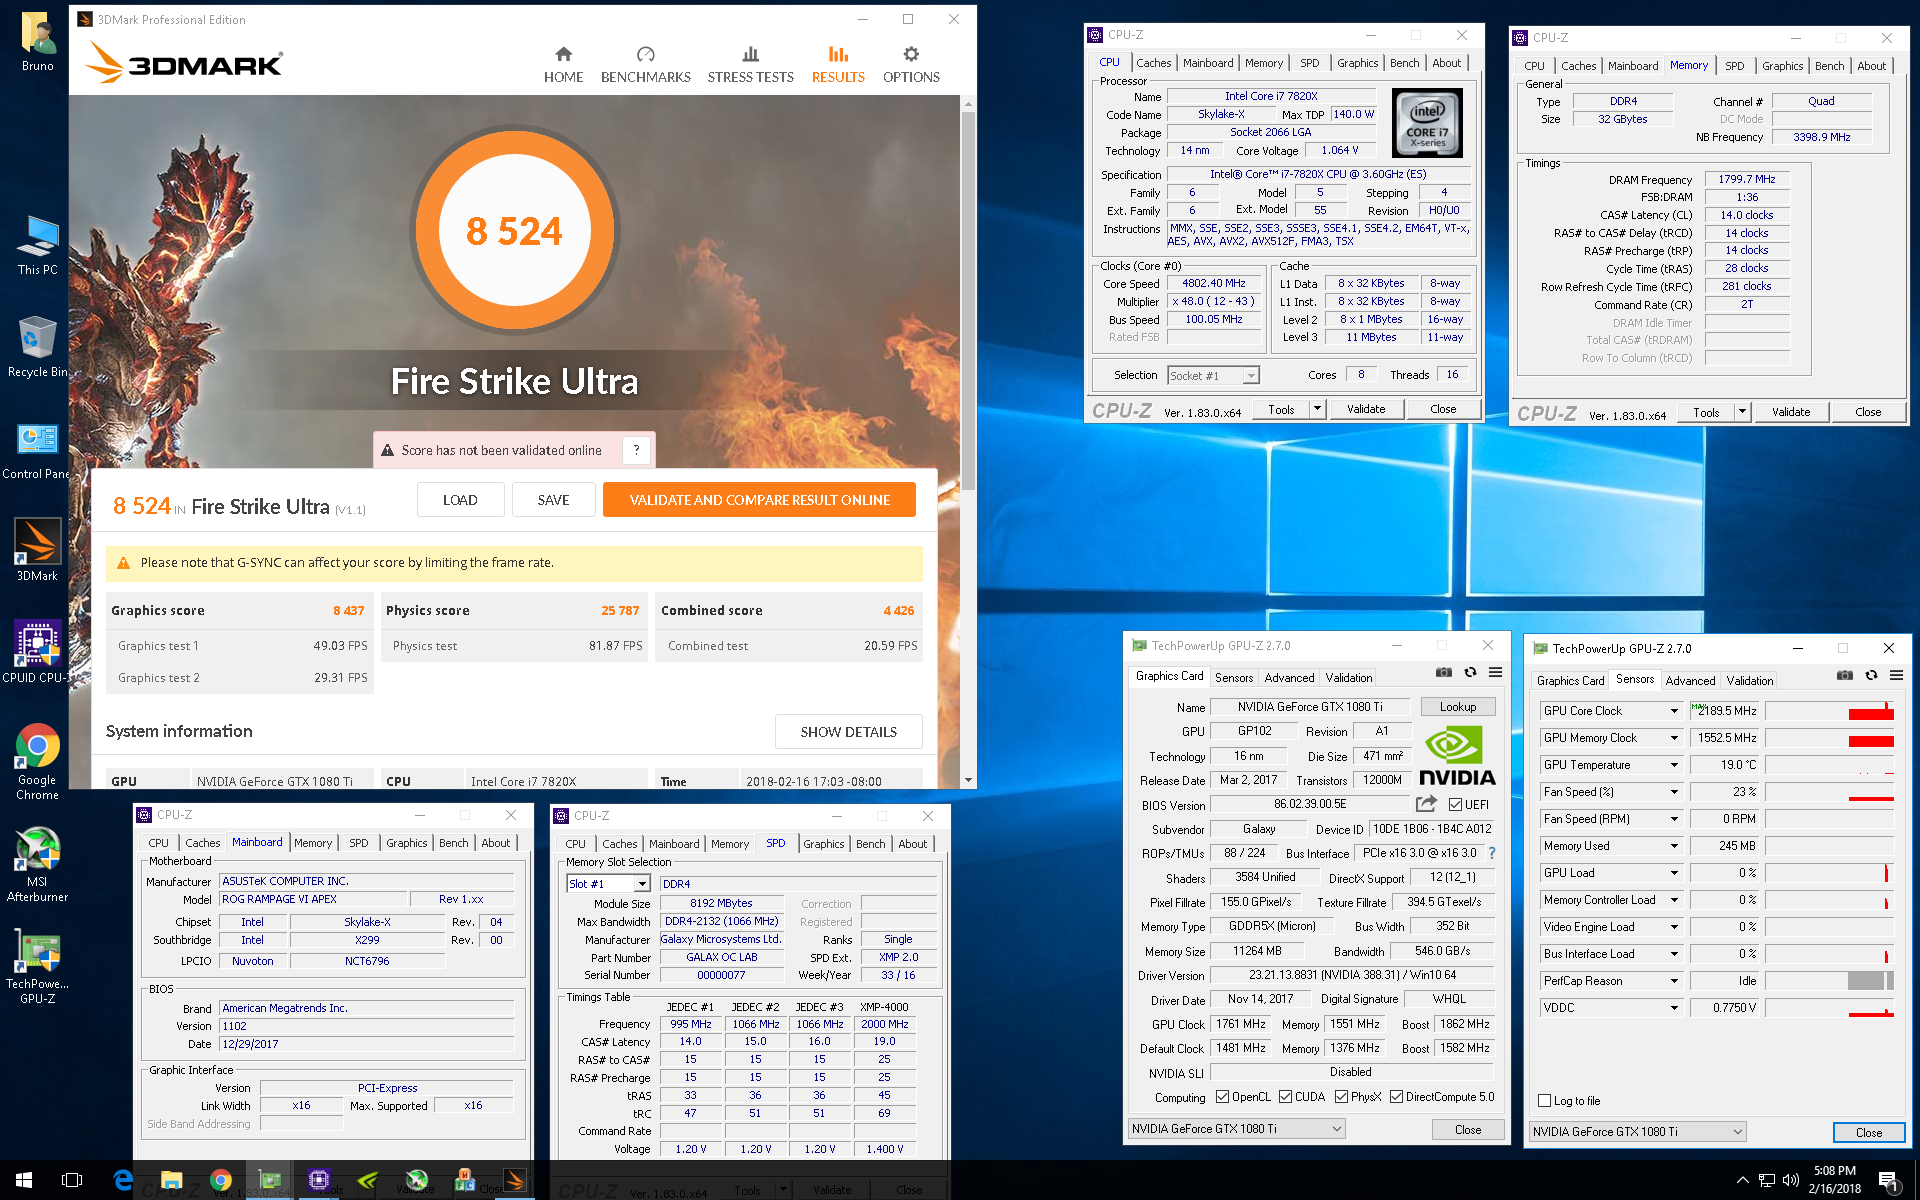This screenshot has height=1200, width=1920.
Task: Click Lookup button in GPU-Z
Action: coord(1457,707)
